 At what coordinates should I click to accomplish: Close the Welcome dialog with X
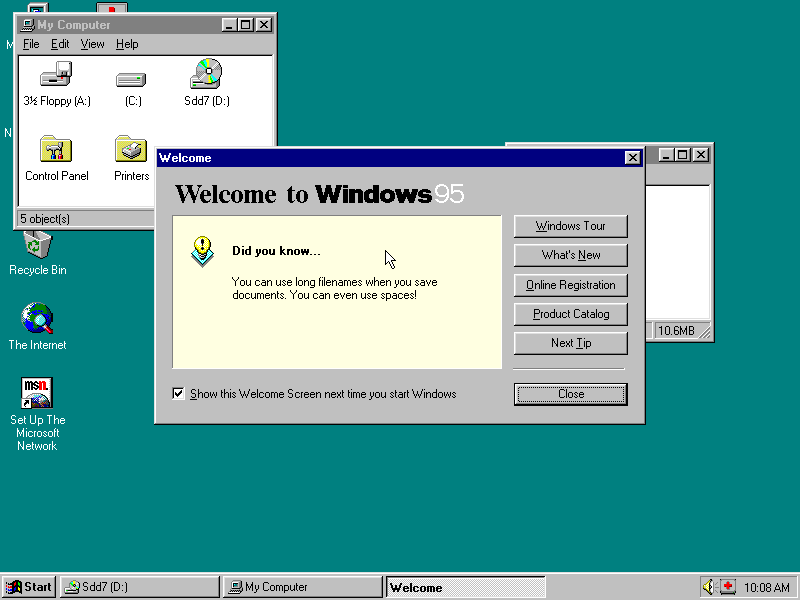(633, 158)
